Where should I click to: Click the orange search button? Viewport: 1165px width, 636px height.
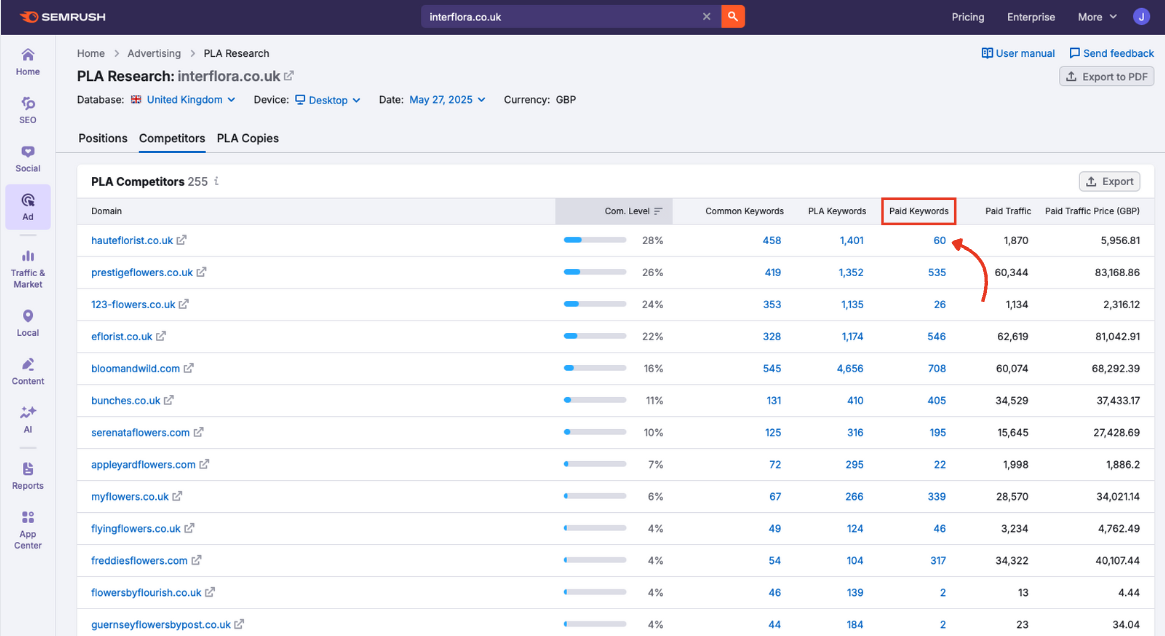click(733, 17)
